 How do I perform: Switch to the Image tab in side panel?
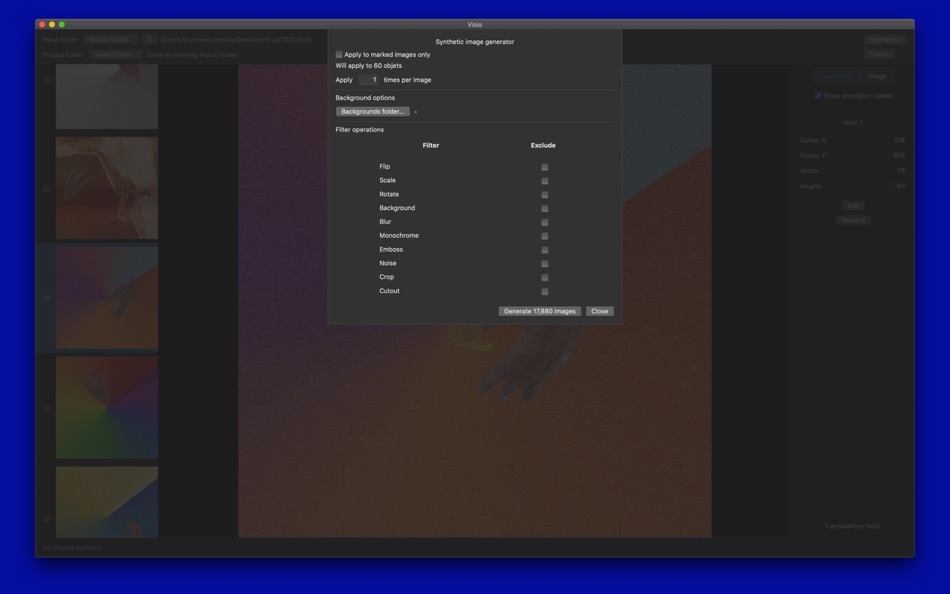pyautogui.click(x=877, y=76)
